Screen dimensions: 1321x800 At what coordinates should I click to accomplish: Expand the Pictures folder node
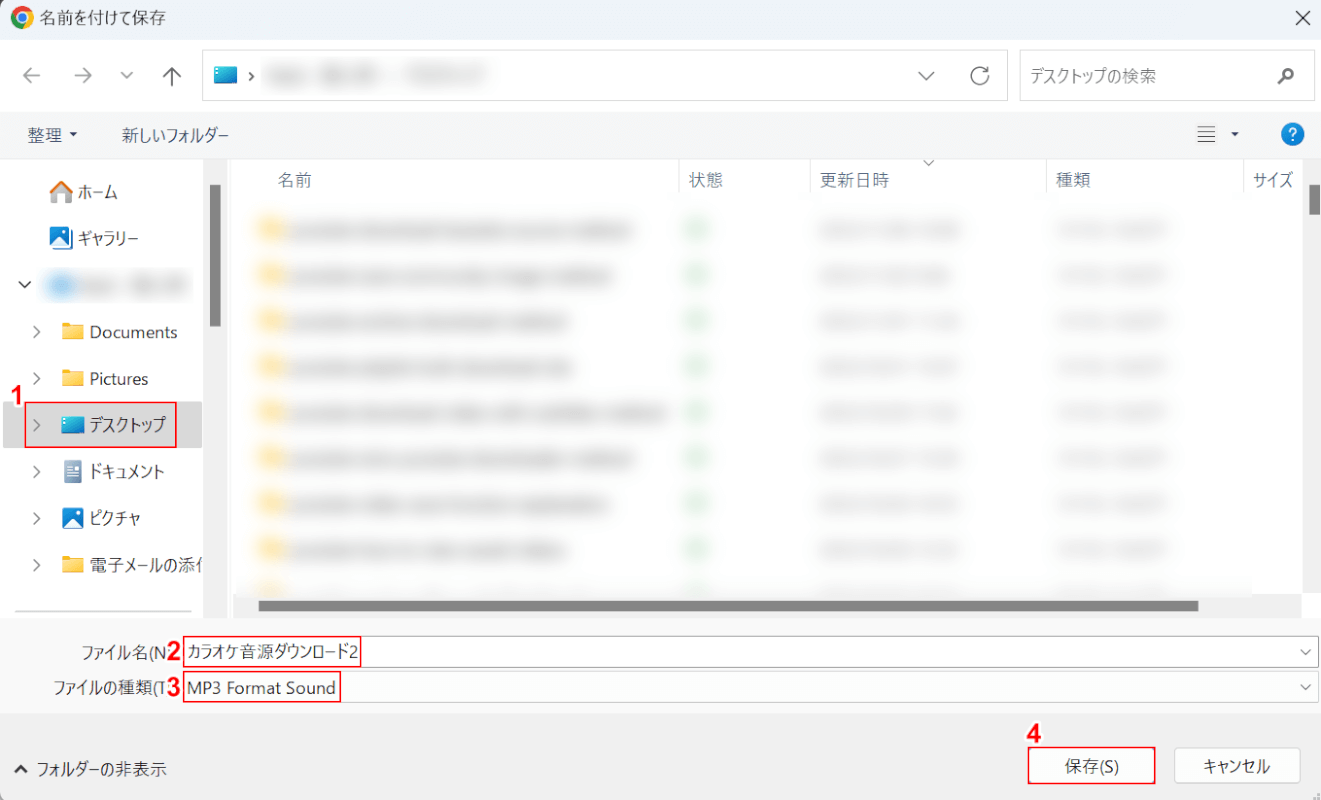click(37, 379)
